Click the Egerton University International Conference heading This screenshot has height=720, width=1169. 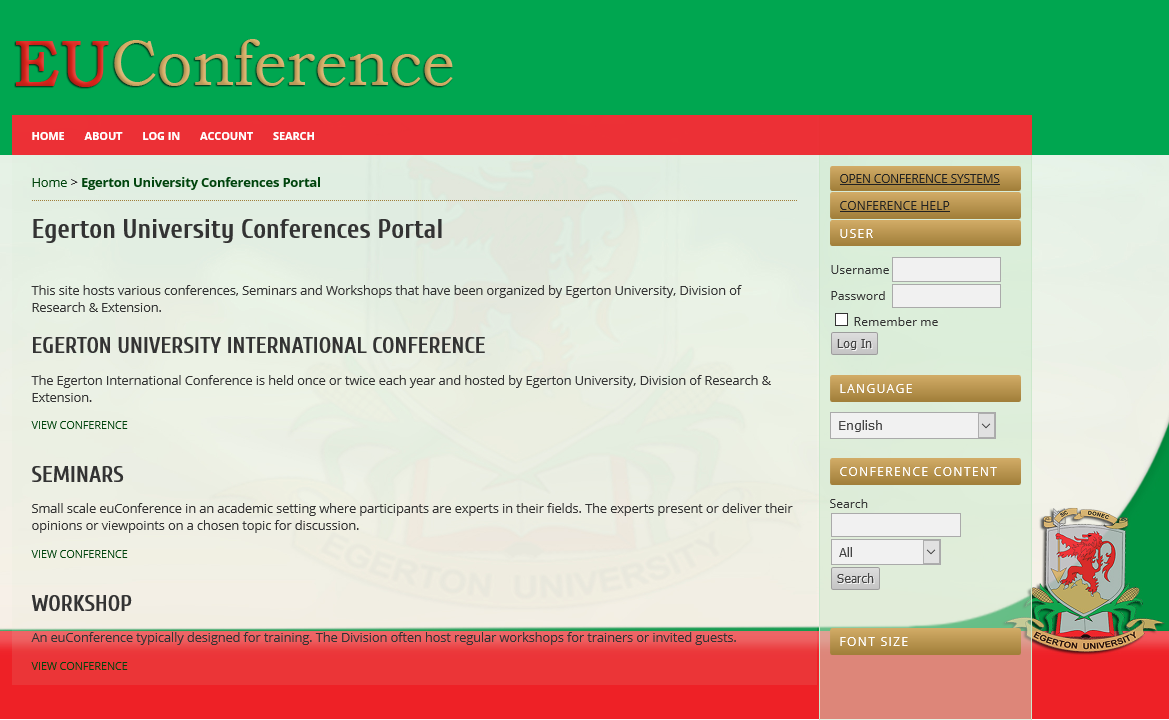(x=258, y=346)
